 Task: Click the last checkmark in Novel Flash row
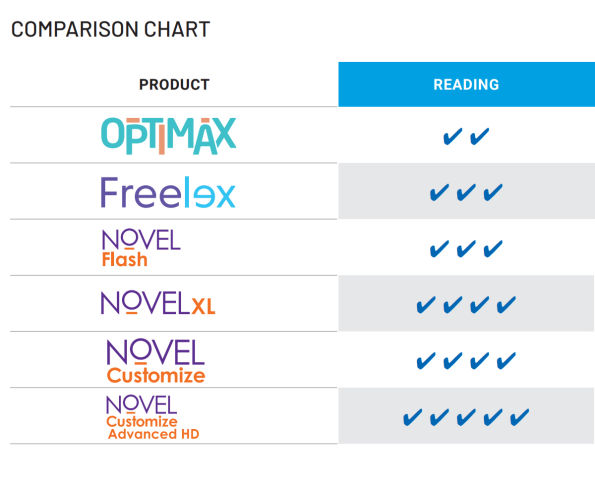(493, 249)
